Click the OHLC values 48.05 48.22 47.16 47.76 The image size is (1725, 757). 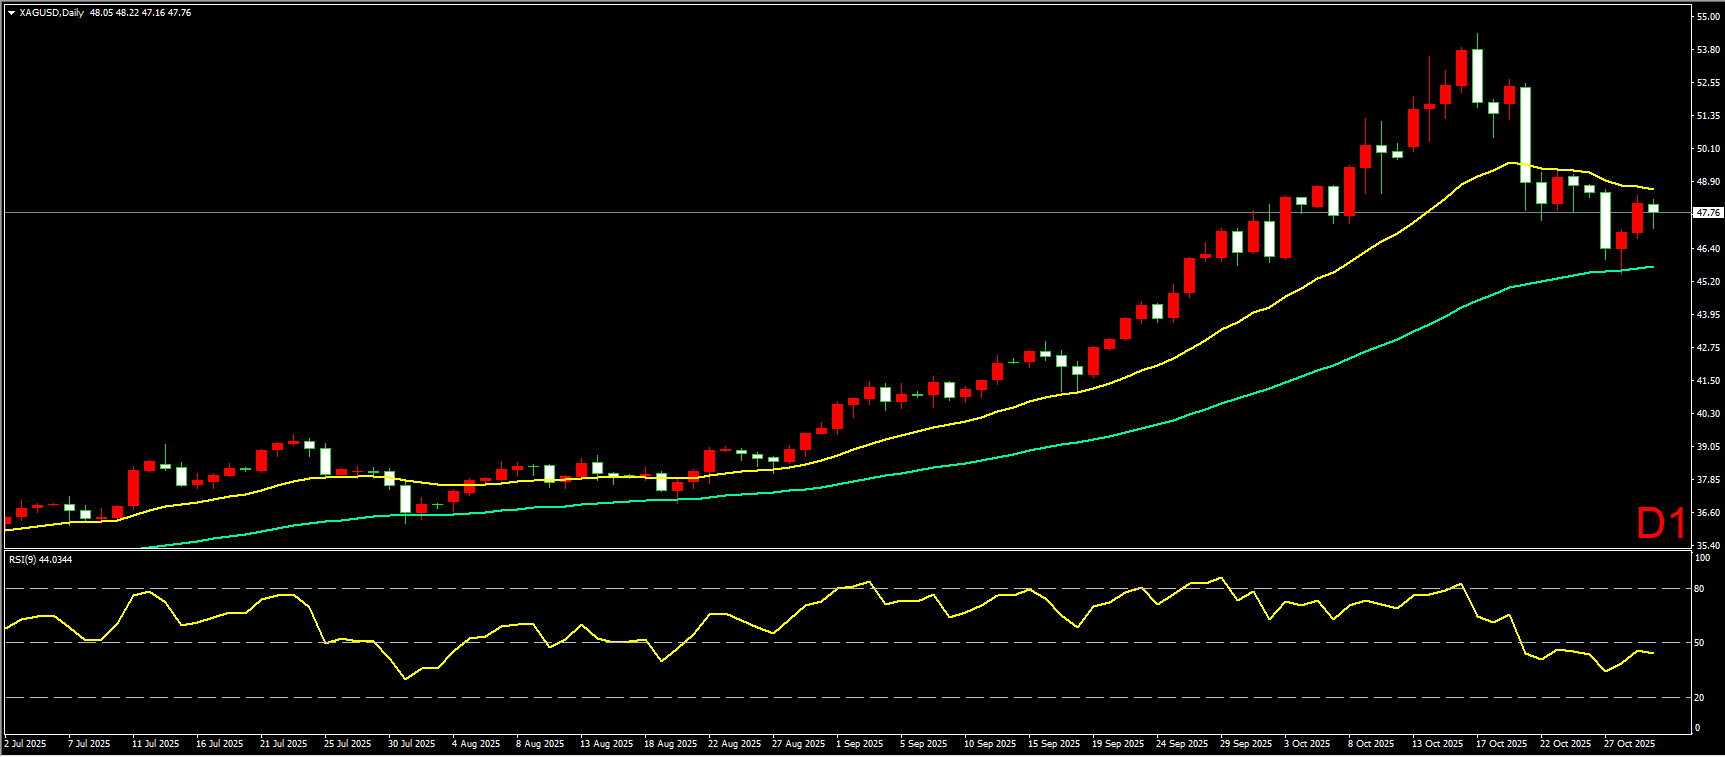[140, 13]
